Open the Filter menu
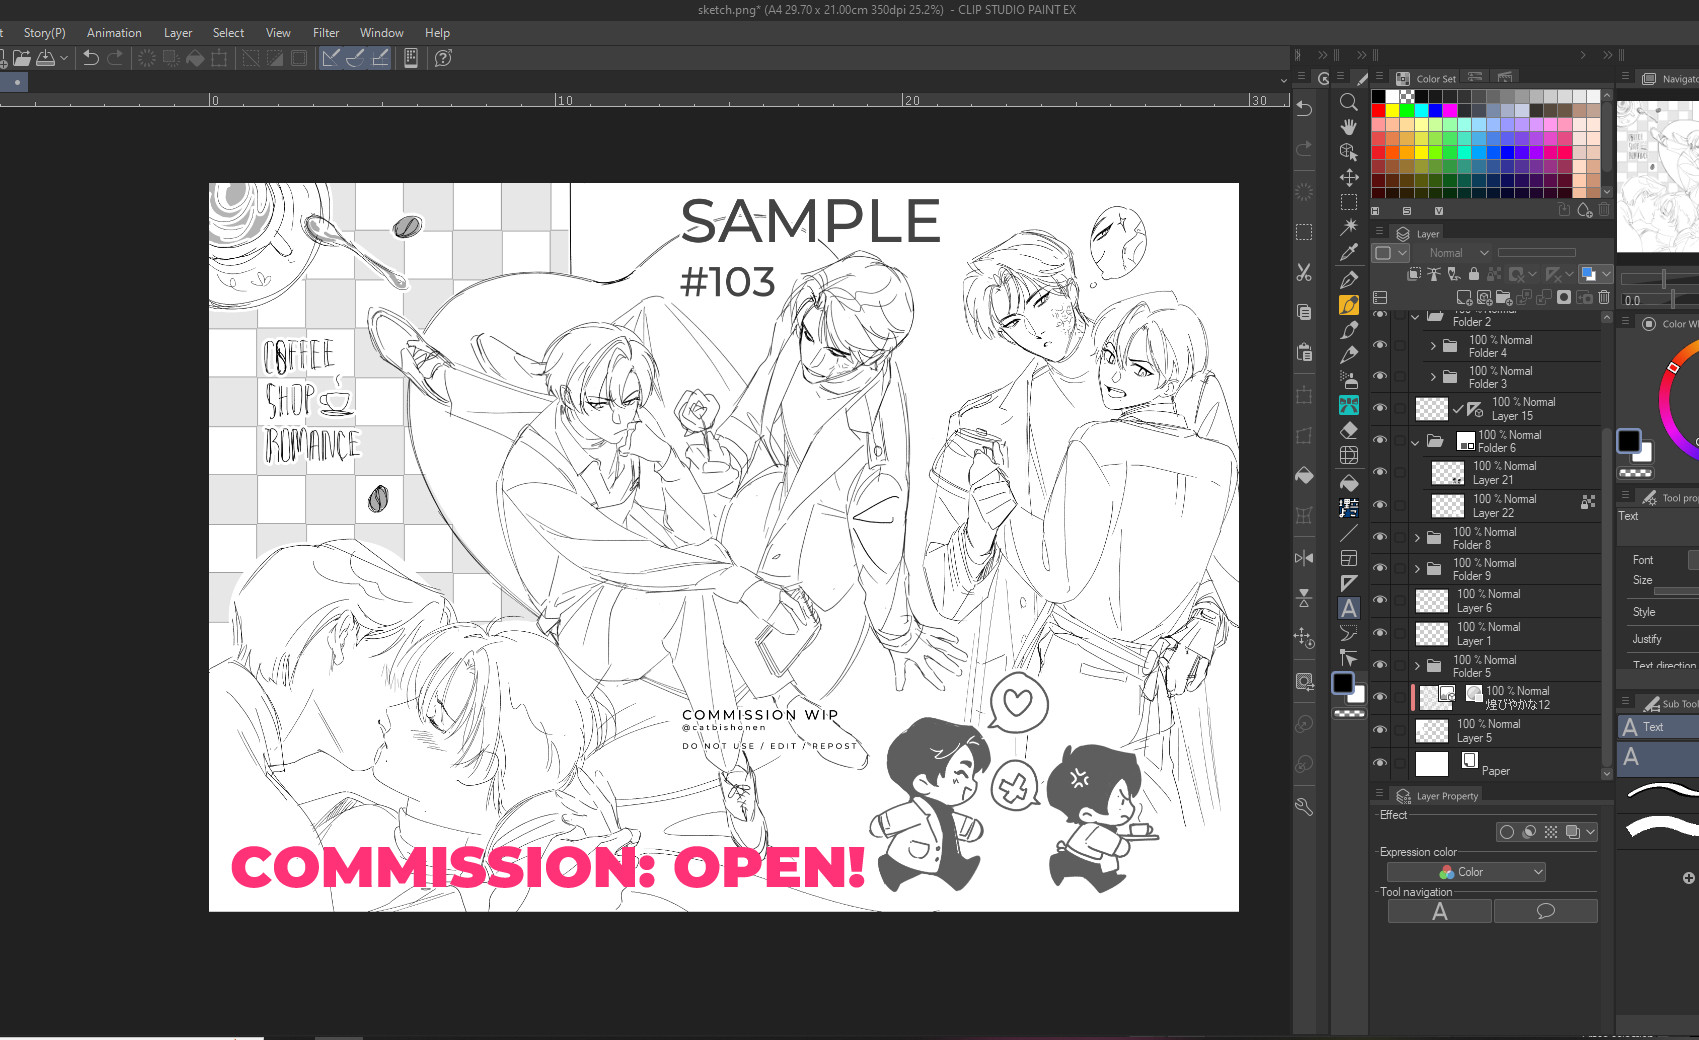The height and width of the screenshot is (1040, 1699). (326, 33)
